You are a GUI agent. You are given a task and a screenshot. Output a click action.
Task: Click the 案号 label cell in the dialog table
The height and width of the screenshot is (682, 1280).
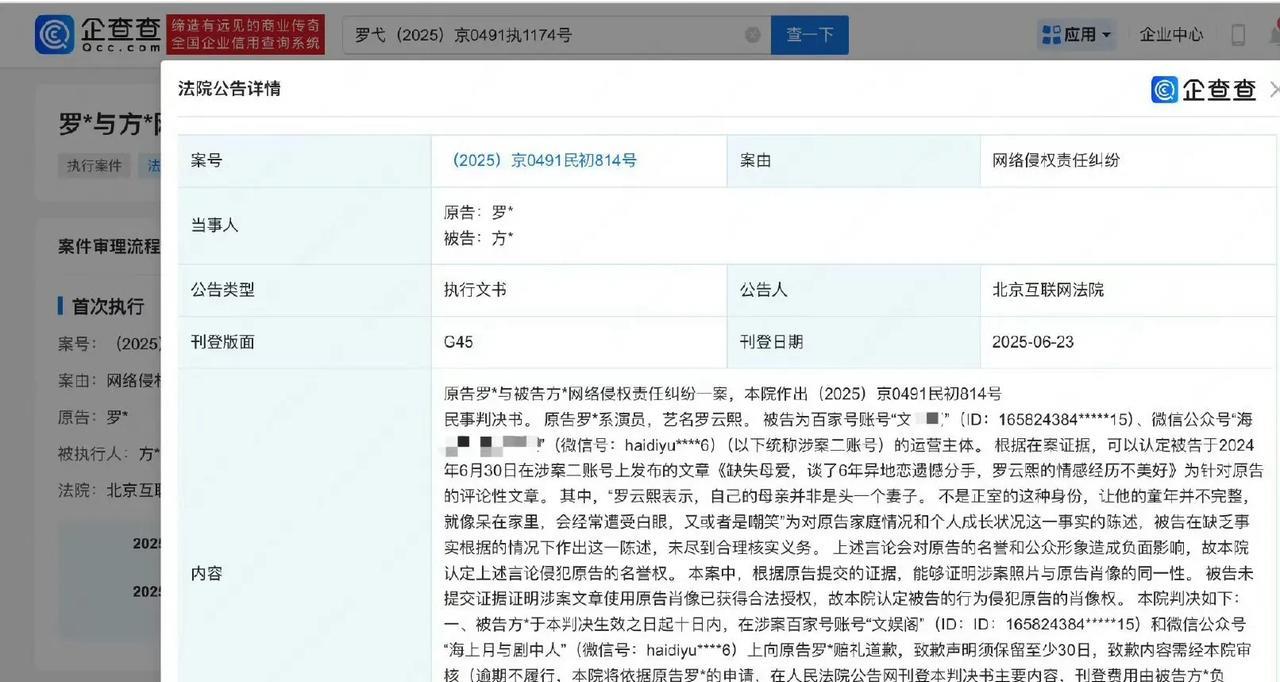click(305, 161)
